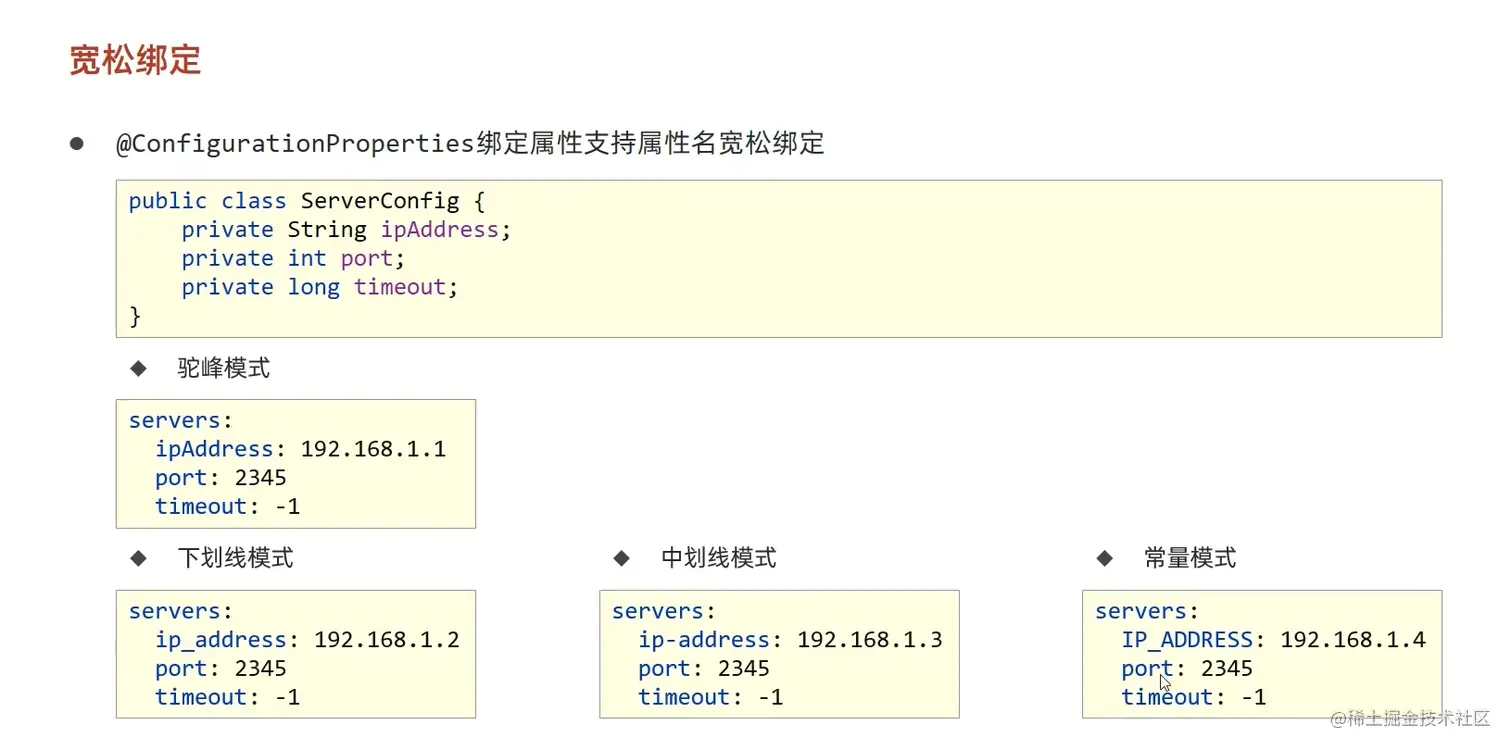
Task: Select the @ConfigurationProperties bullet sentence
Action: click(470, 143)
